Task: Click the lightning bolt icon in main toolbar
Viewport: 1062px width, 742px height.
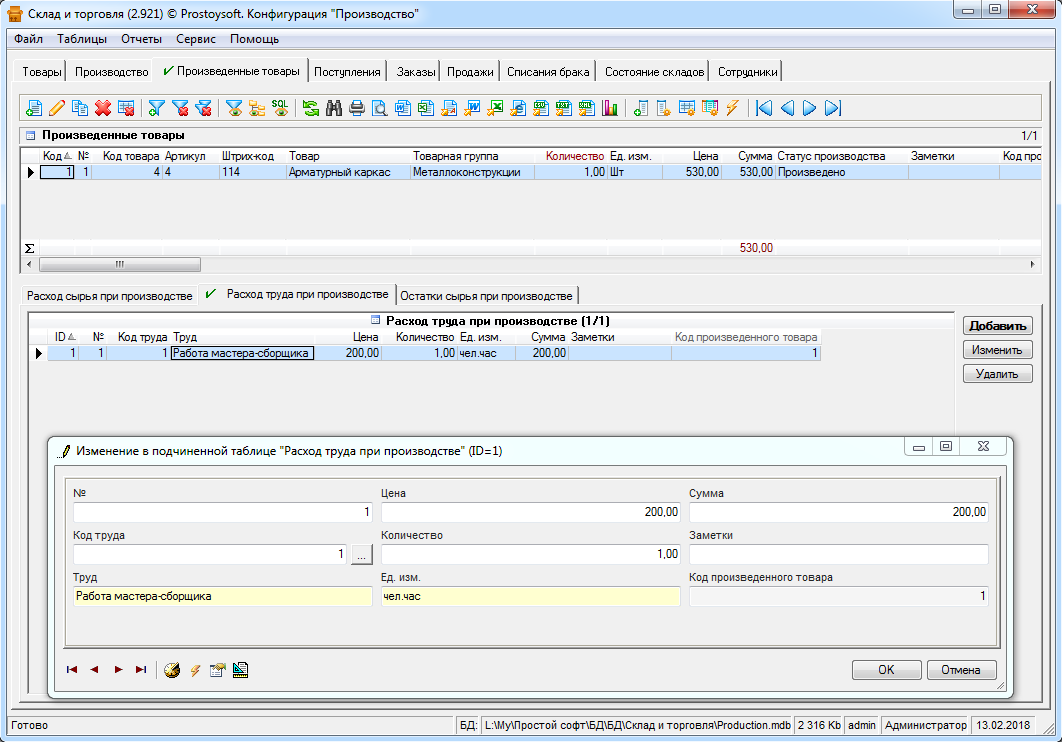Action: coord(733,108)
